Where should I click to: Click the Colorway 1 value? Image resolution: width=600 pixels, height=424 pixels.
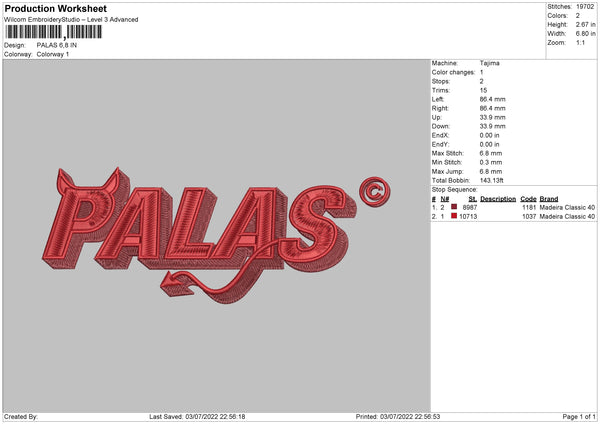55,54
